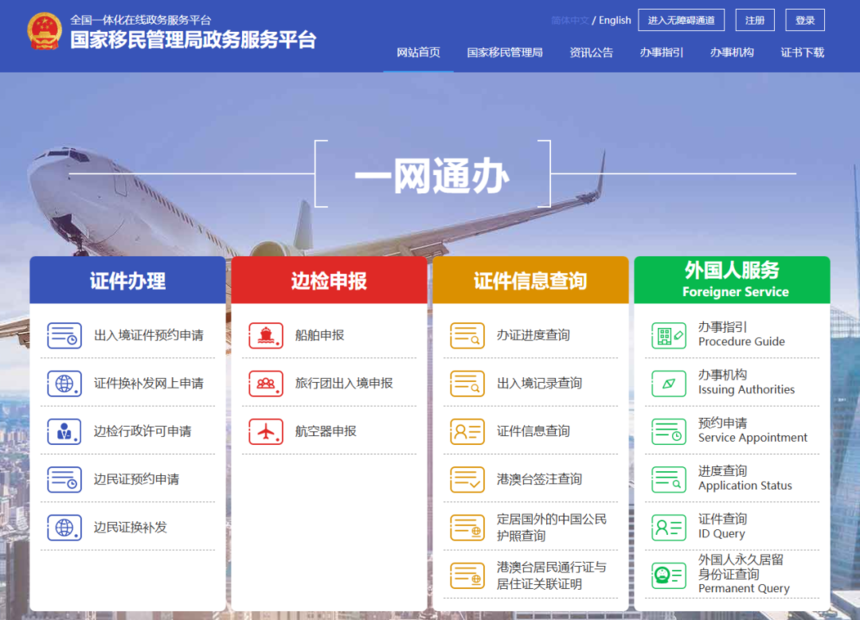Click the Issuing Authorities icon
The height and width of the screenshot is (620, 860).
click(669, 384)
